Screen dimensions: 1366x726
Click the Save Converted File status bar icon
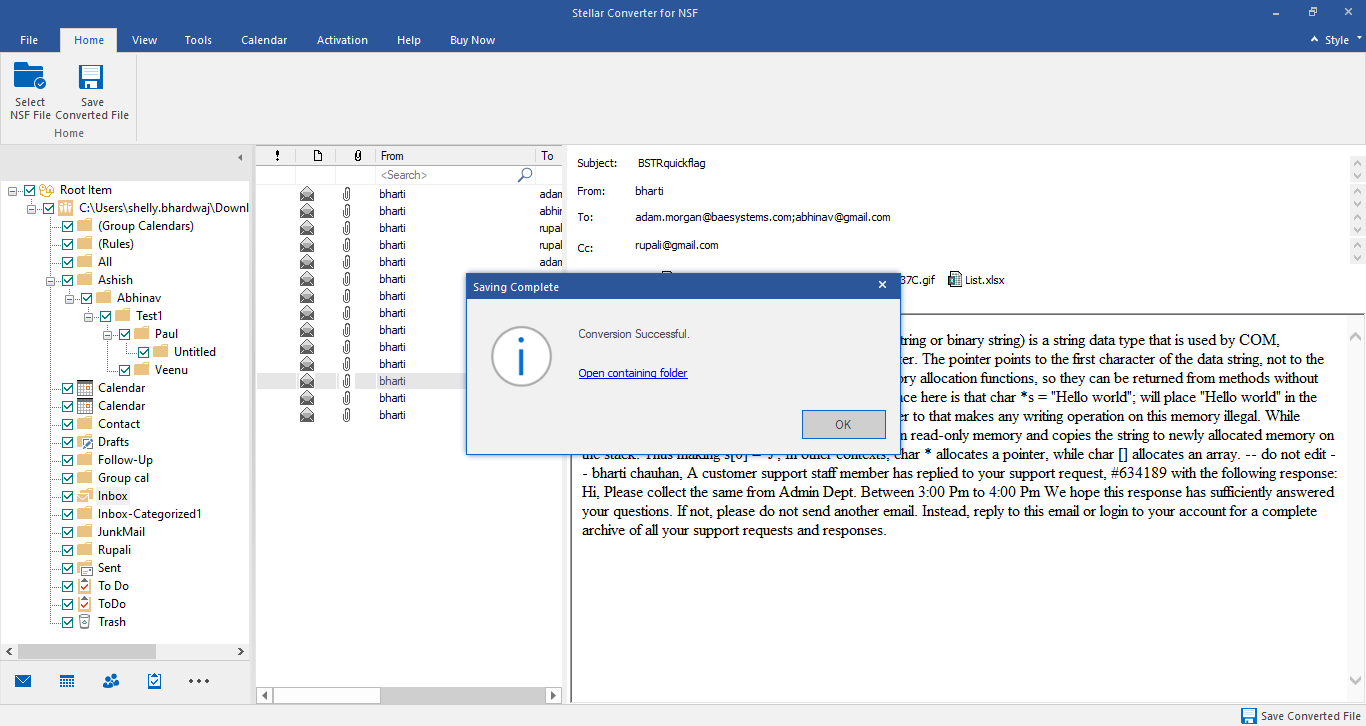click(x=1249, y=716)
